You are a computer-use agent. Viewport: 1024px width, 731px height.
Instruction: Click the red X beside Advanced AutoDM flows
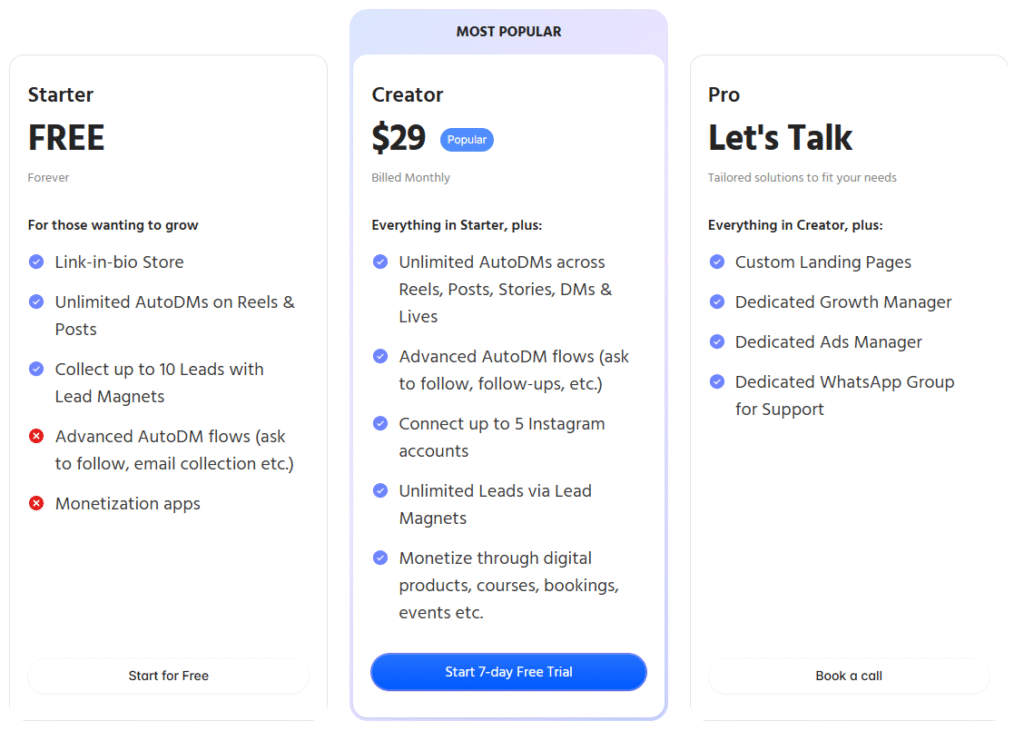pos(36,437)
